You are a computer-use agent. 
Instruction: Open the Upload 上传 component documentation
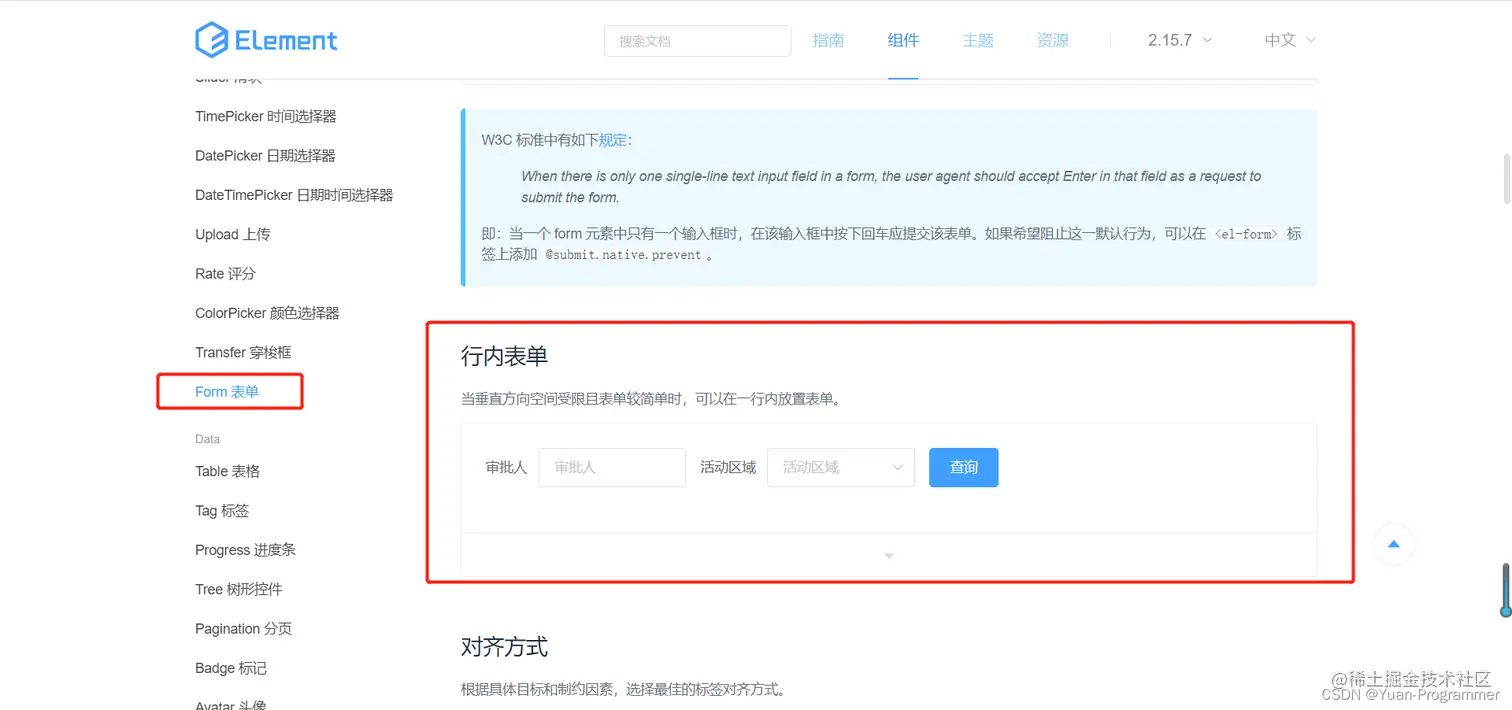(233, 234)
